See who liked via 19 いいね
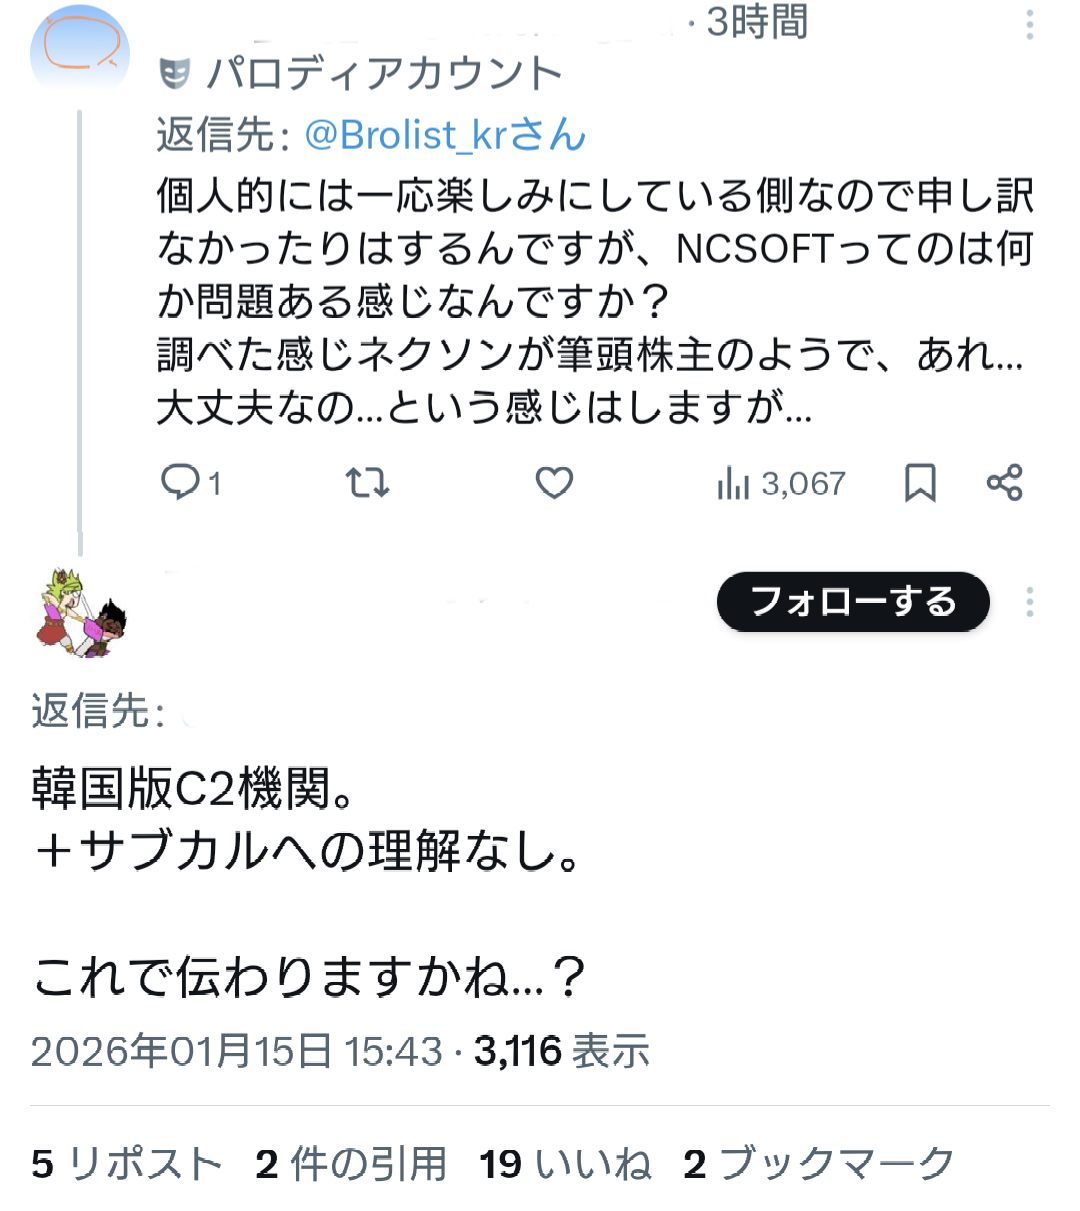Viewport: 1080px width, 1211px height. click(565, 1164)
